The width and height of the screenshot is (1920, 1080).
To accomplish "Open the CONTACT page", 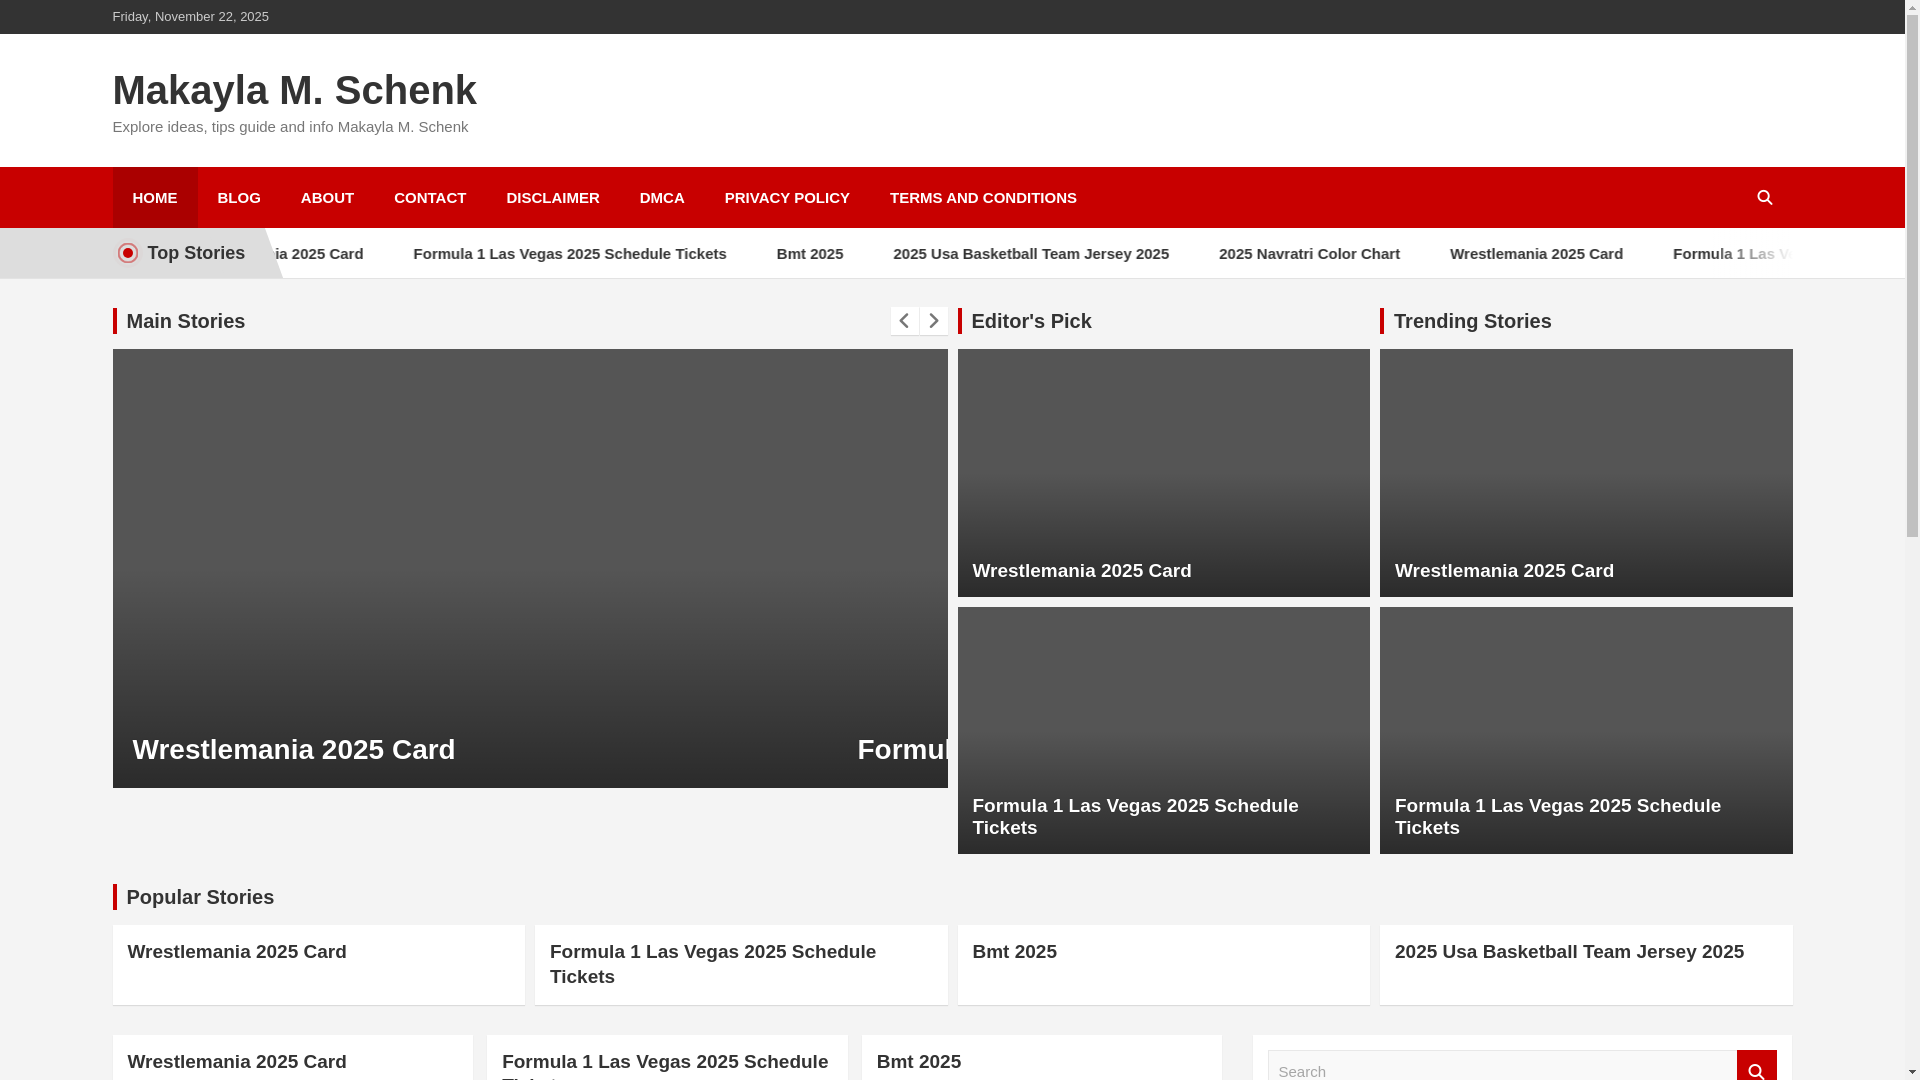I will tap(430, 198).
